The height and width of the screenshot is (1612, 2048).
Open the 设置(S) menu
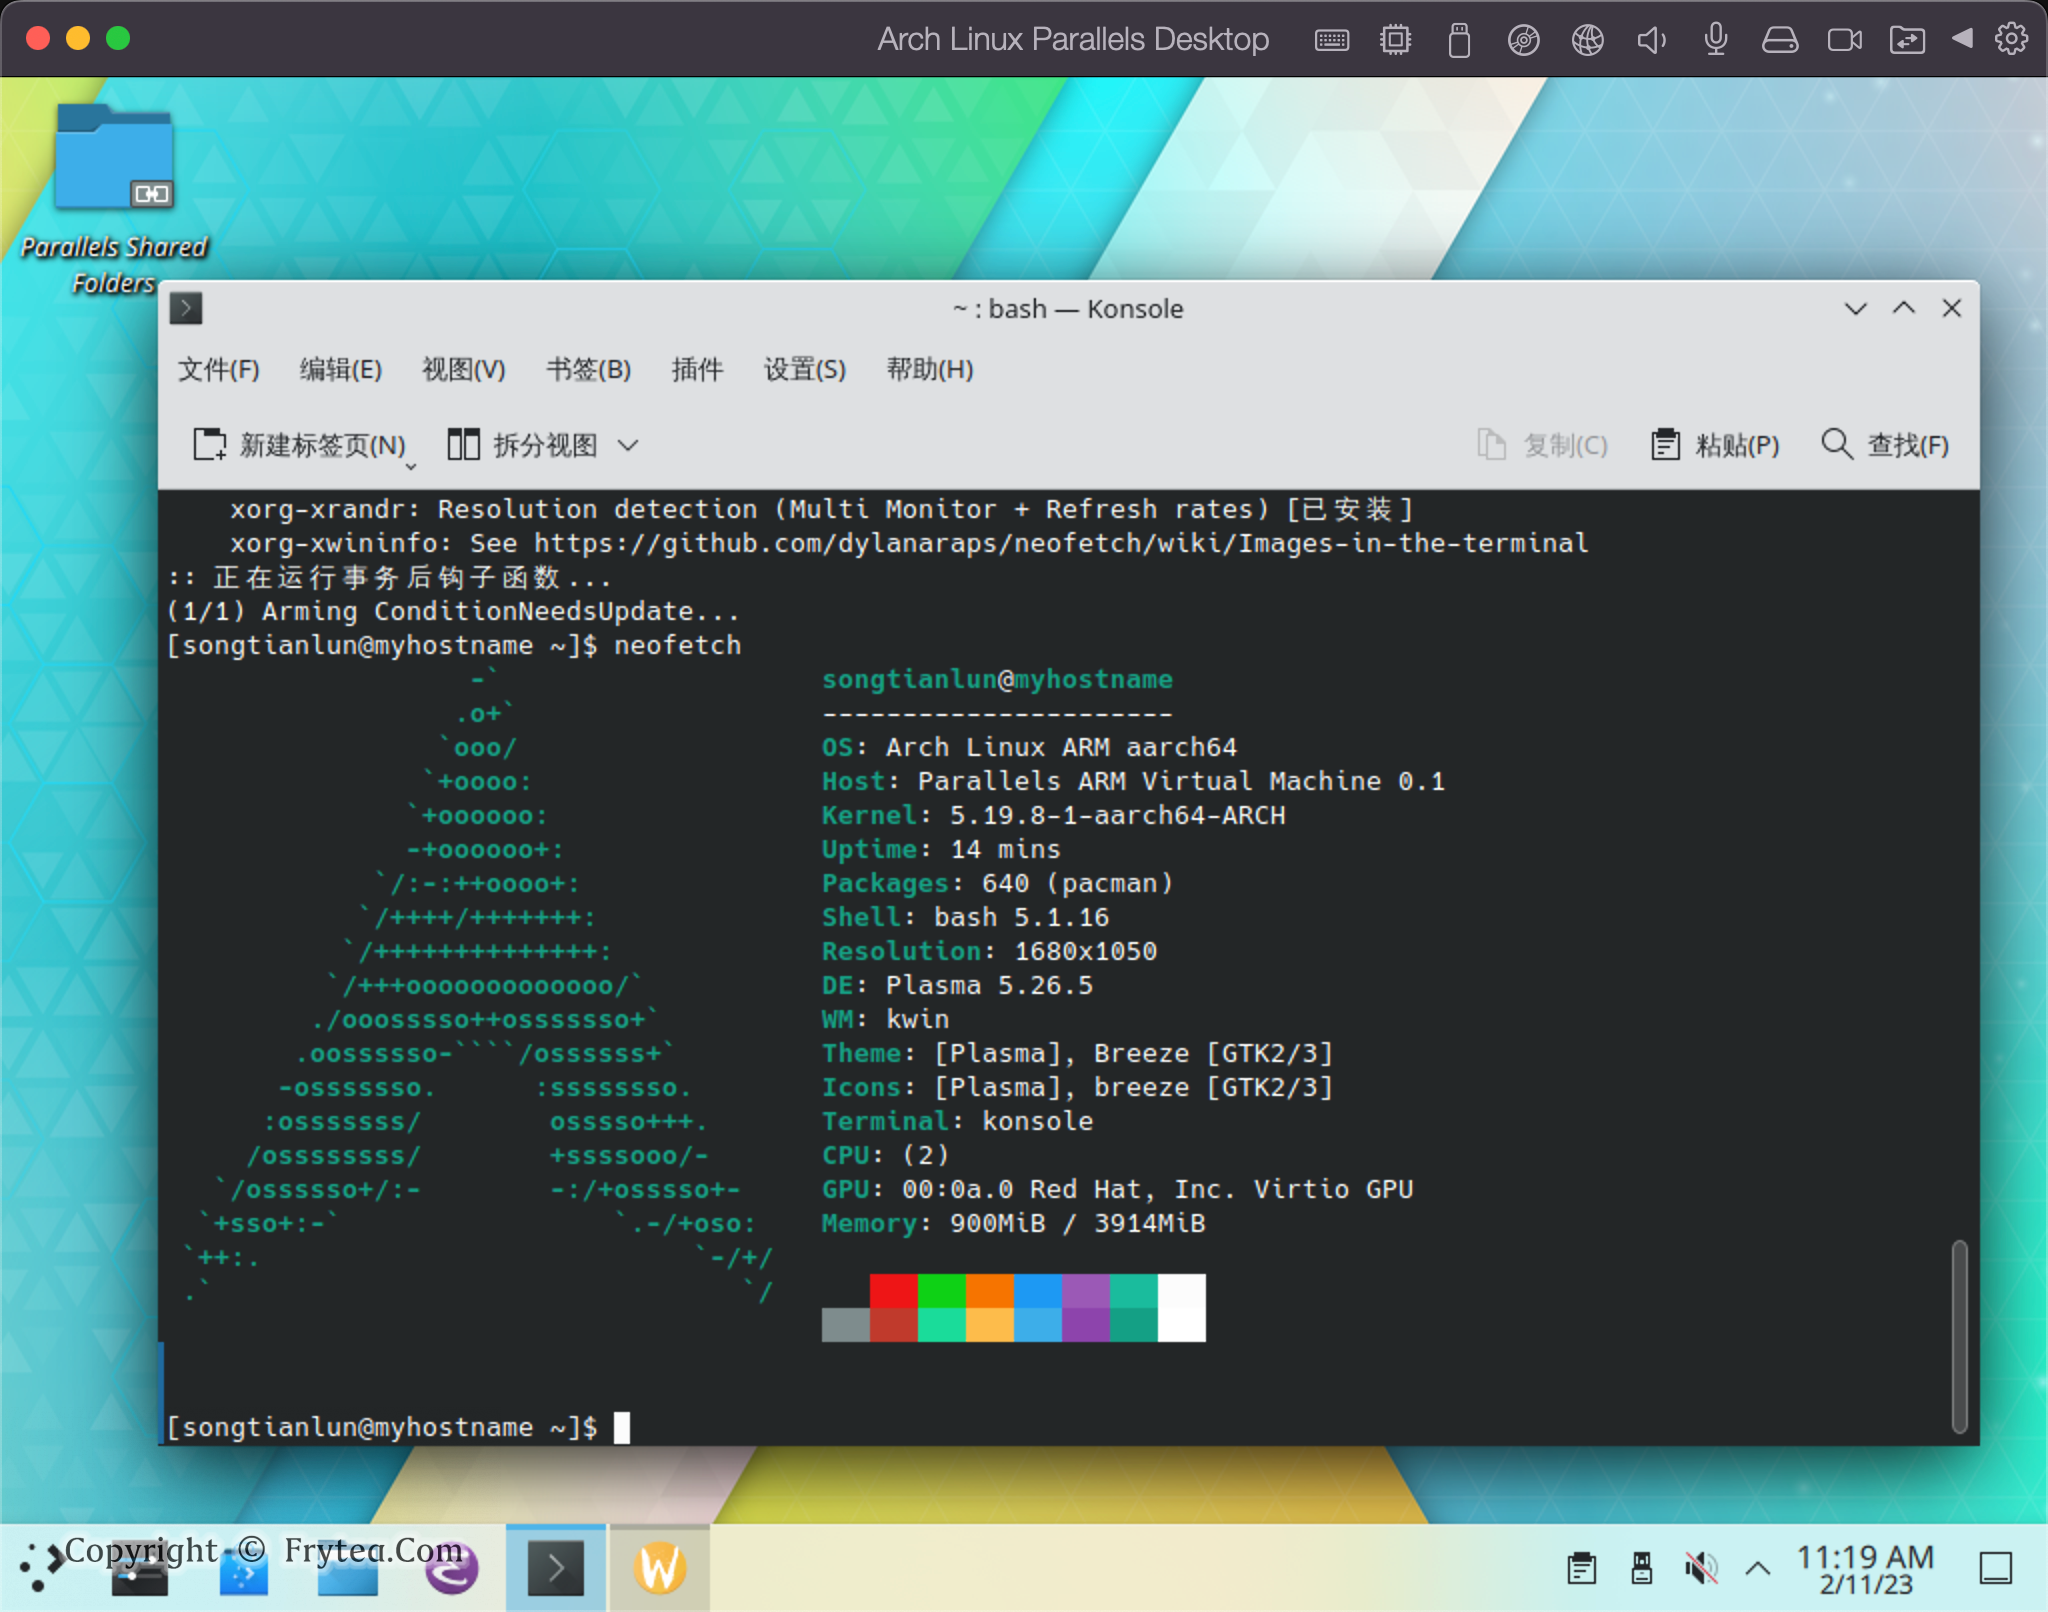tap(804, 370)
